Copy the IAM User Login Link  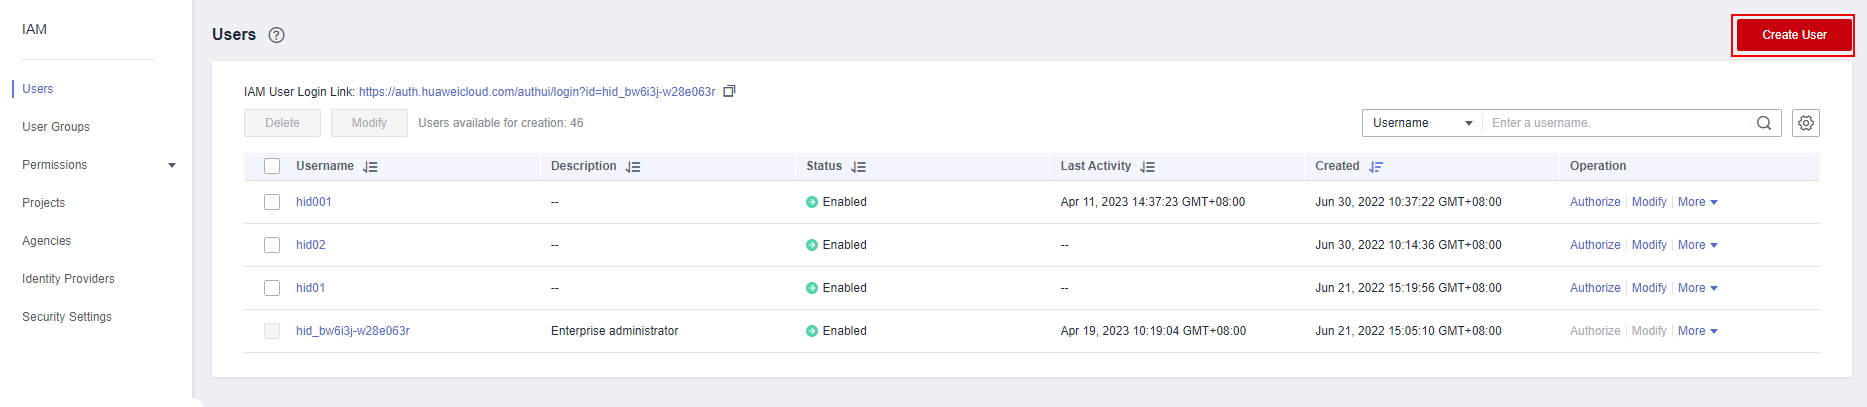[x=729, y=91]
